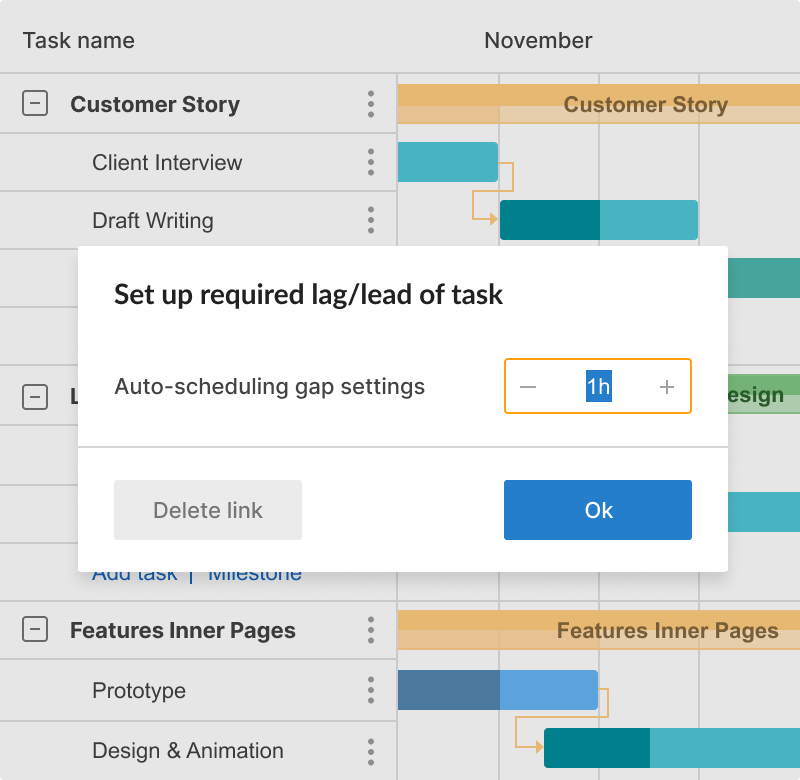Click the Ok button in dialog
Screen dimensions: 800x780
(x=598, y=510)
